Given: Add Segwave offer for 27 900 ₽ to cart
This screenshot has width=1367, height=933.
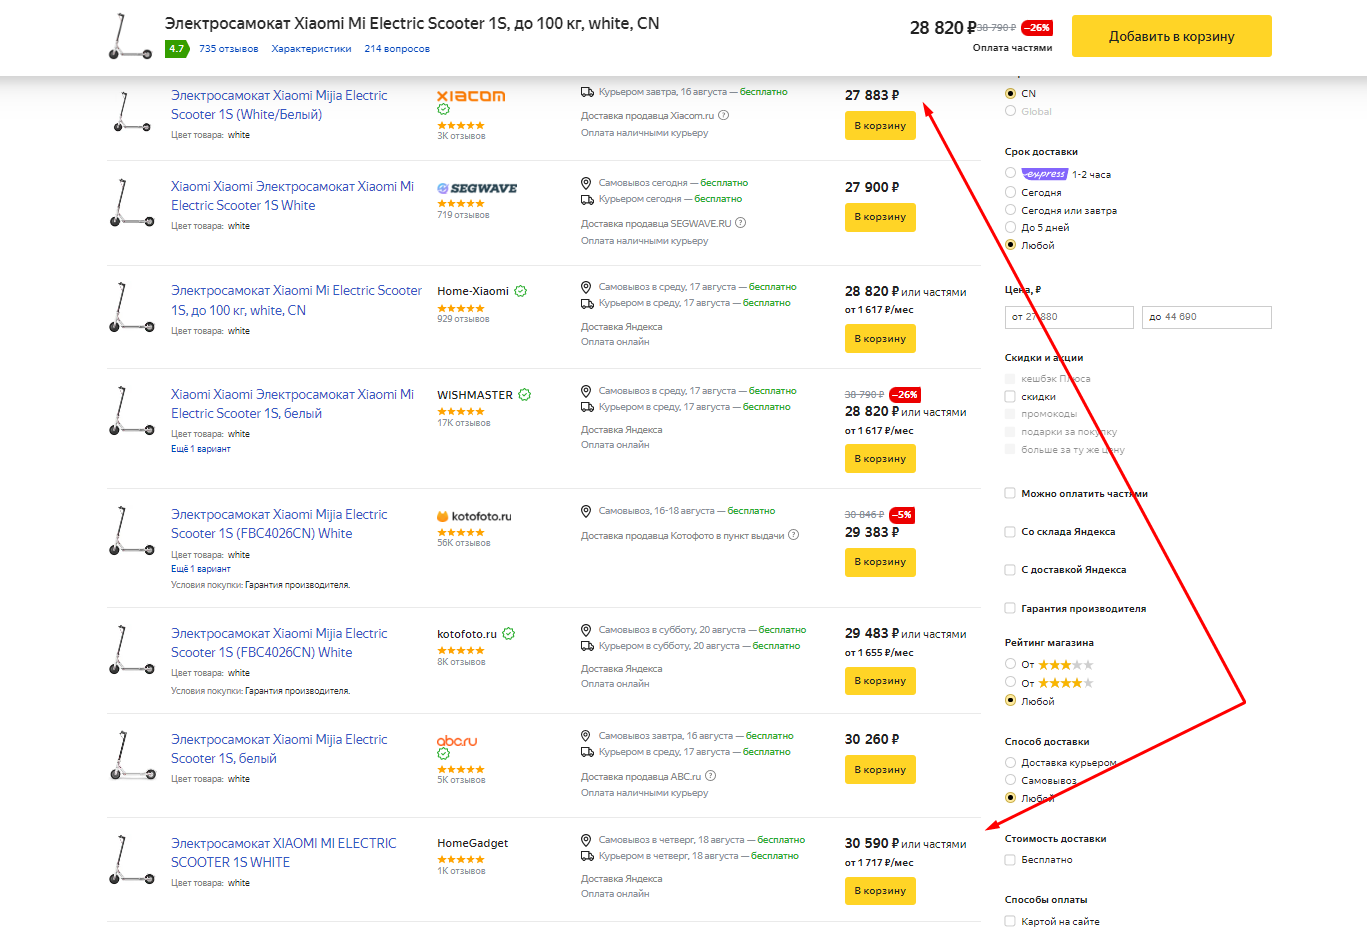Looking at the screenshot, I should click(x=880, y=216).
